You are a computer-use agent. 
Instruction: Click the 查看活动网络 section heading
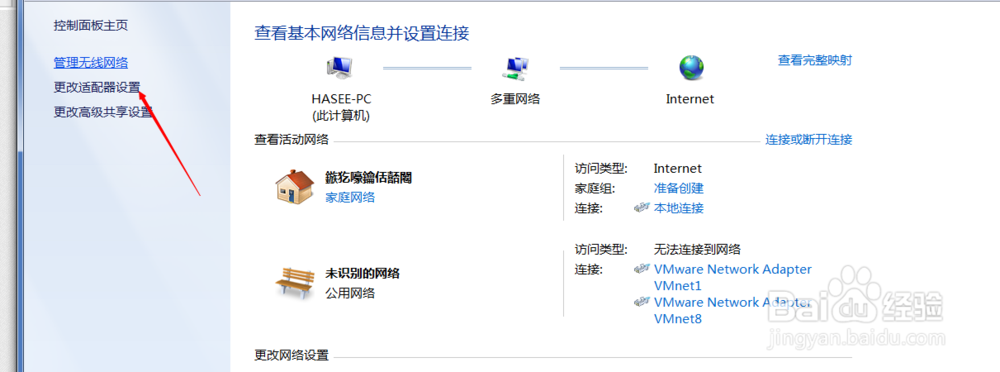point(291,139)
